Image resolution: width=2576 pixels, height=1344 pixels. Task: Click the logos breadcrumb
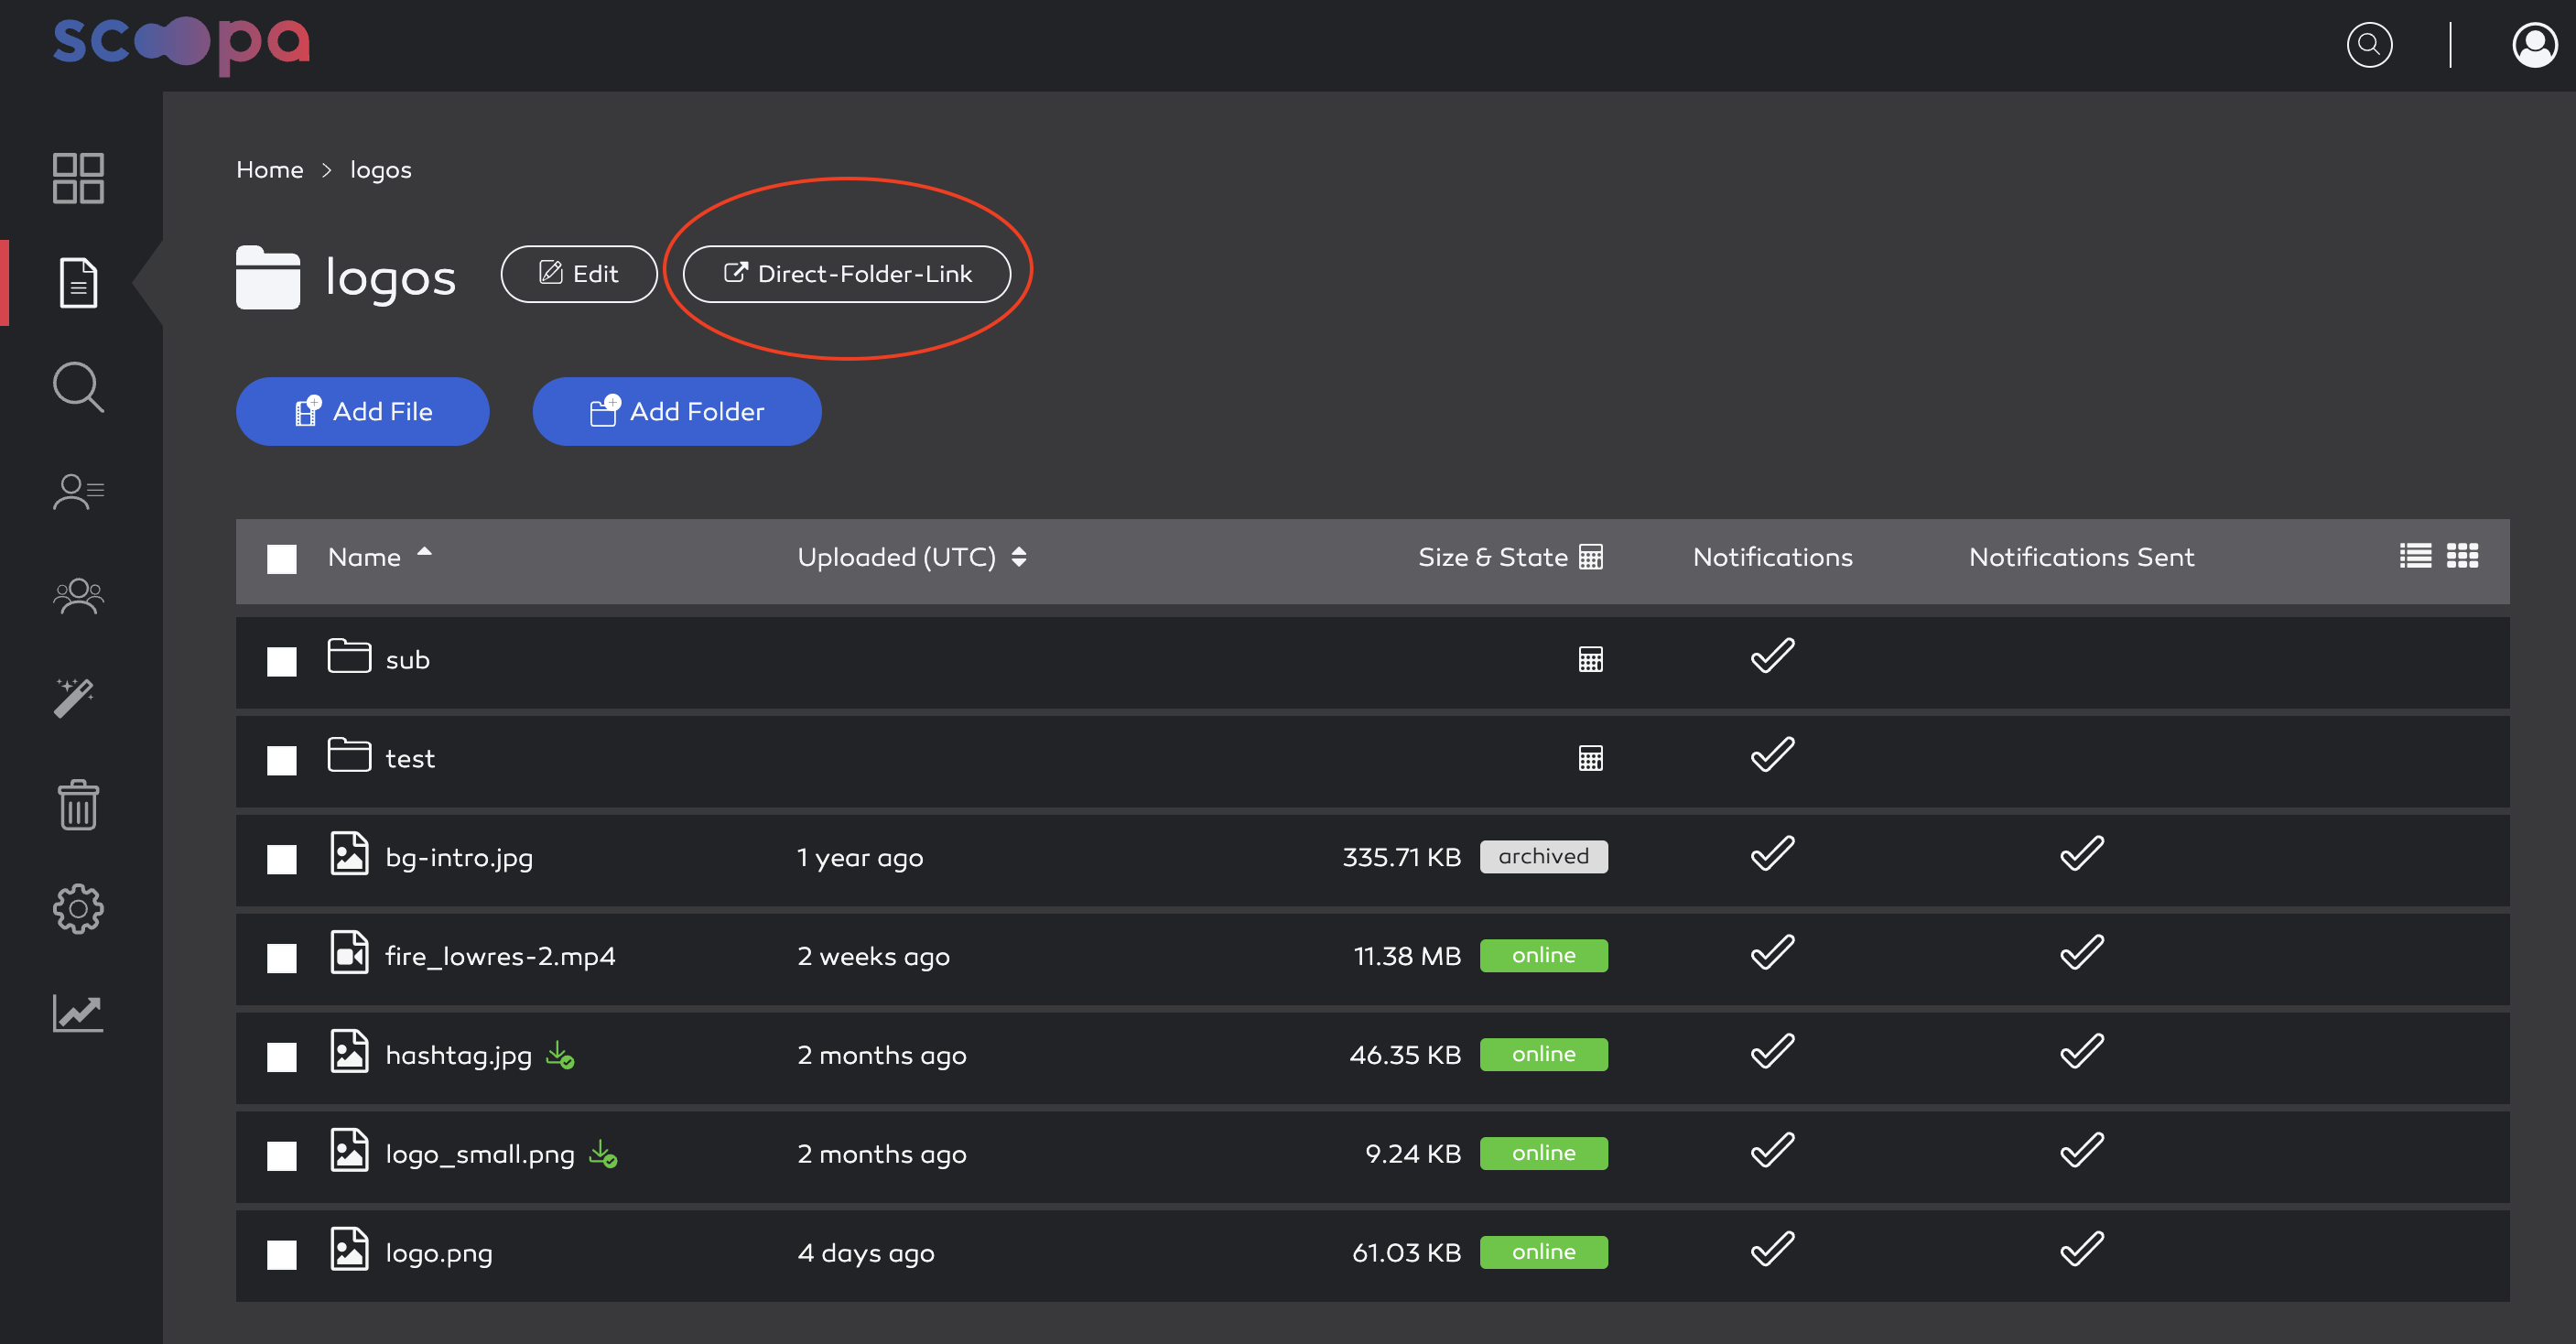point(380,170)
